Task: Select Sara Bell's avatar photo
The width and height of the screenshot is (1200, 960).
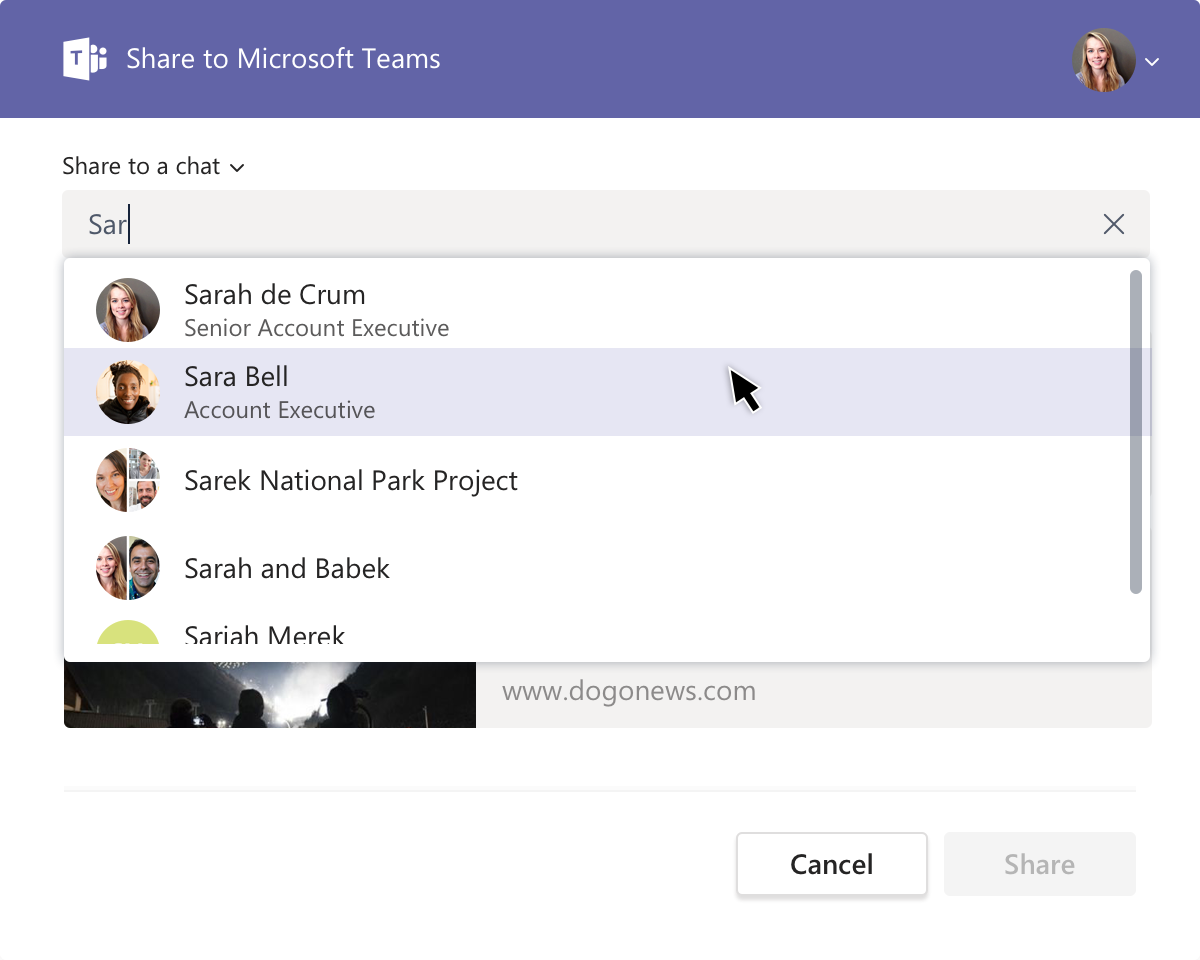Action: click(128, 392)
